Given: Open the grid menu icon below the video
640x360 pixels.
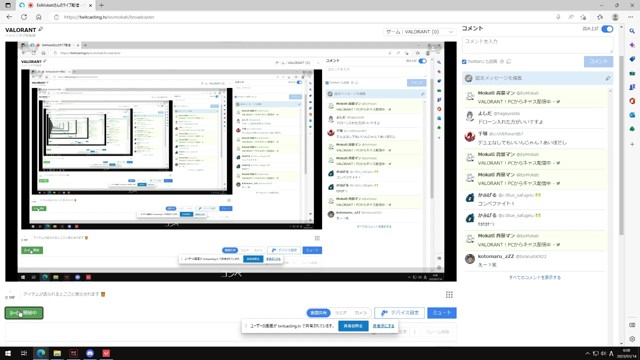Looking at the screenshot, I should pyautogui.click(x=449, y=295).
